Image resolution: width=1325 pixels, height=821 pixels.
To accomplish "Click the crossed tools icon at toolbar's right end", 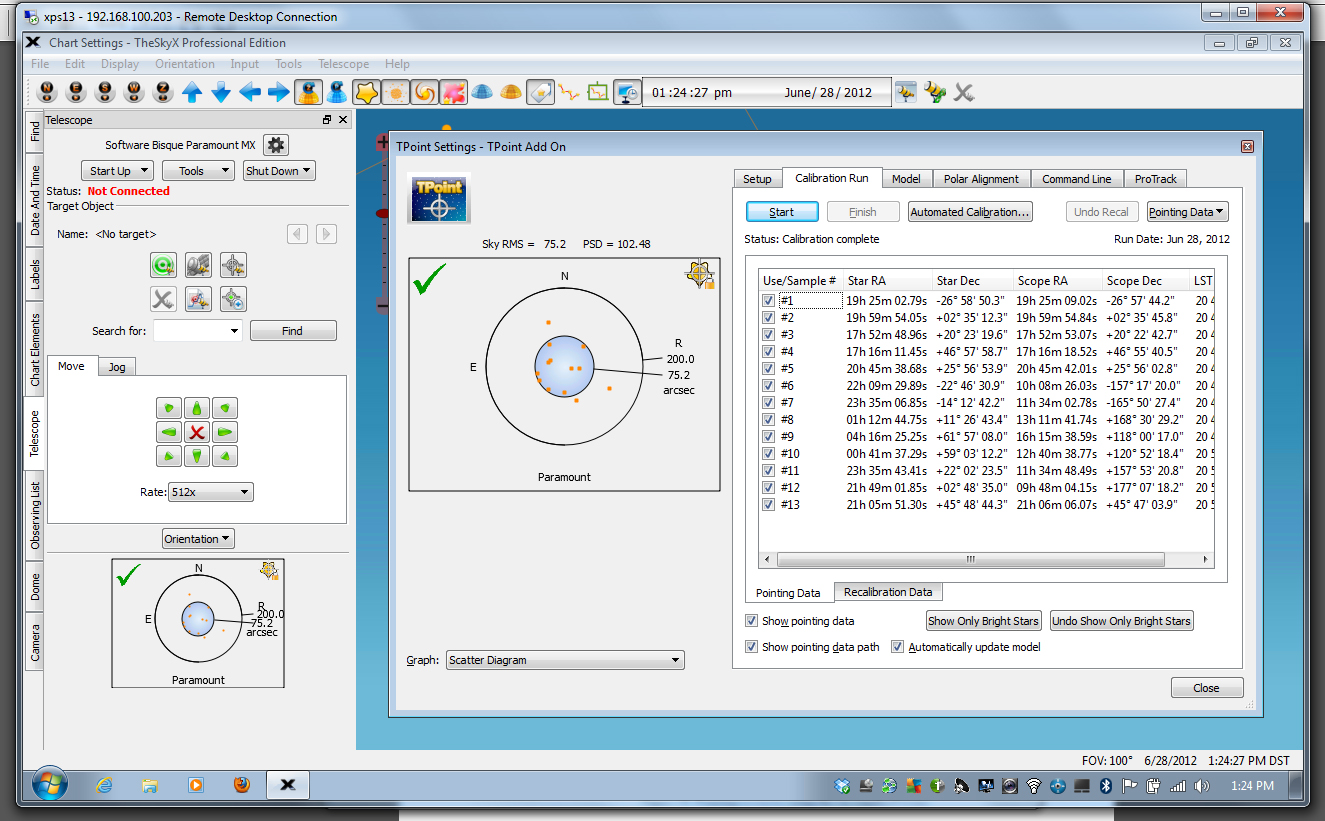I will point(964,92).
